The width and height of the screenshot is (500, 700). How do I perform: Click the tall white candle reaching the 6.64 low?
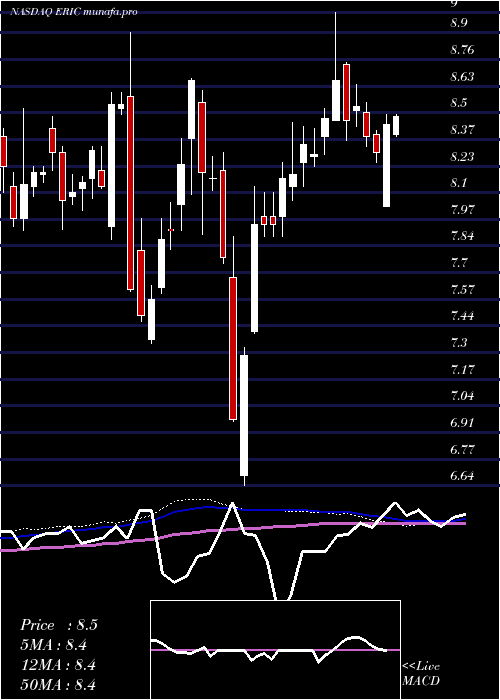pyautogui.click(x=244, y=415)
